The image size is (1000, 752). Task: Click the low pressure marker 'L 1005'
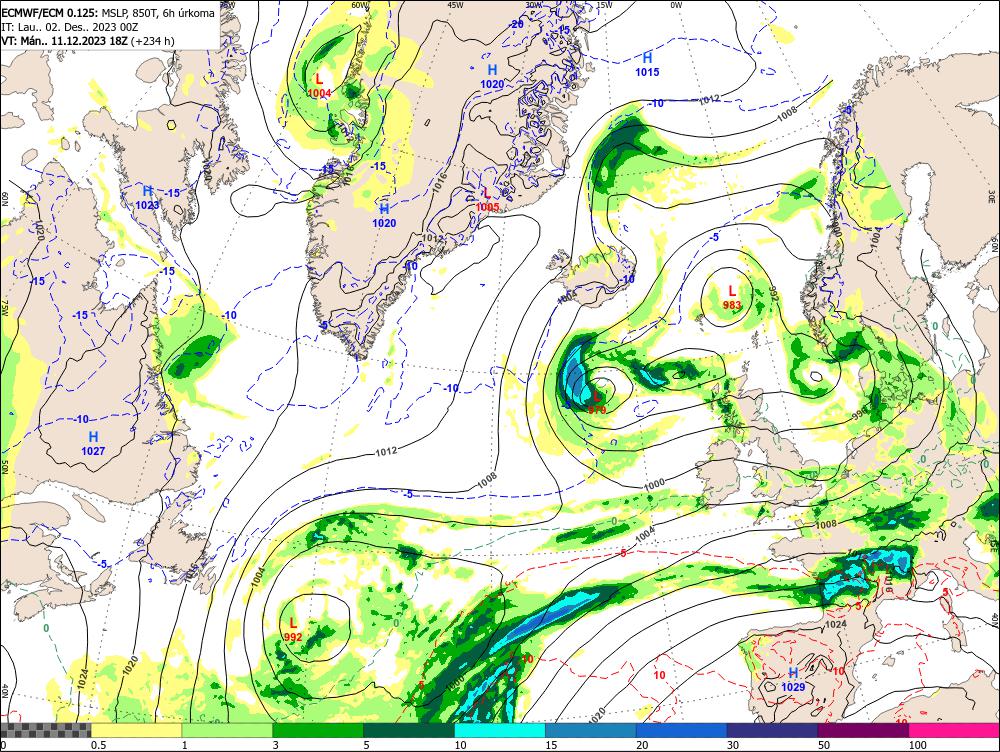tap(487, 200)
